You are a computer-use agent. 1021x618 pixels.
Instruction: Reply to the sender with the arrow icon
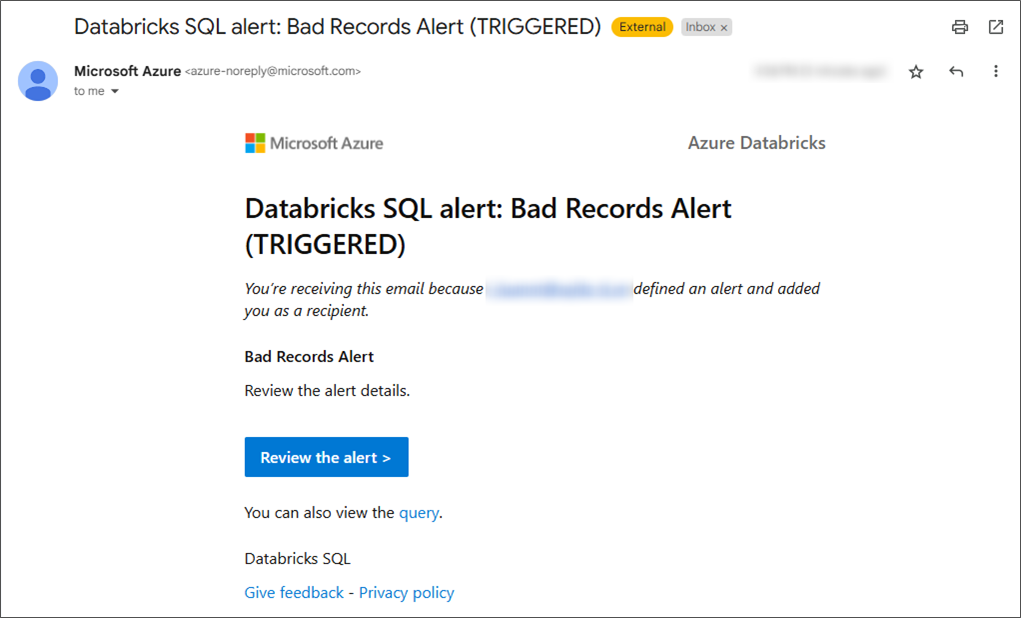956,72
